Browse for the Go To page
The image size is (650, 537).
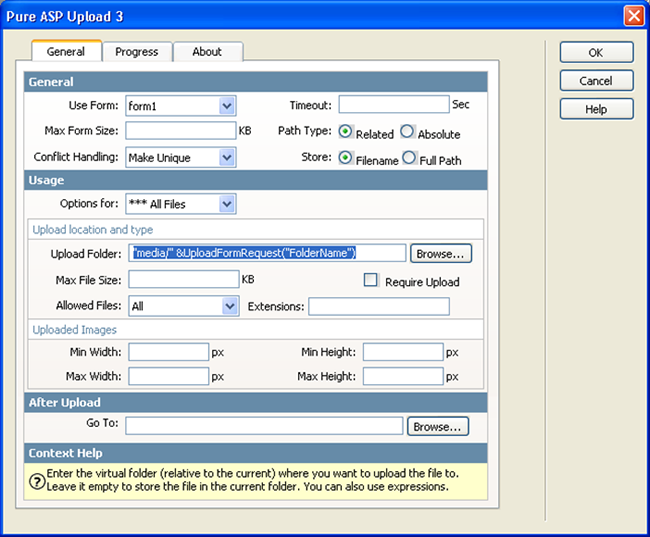(x=438, y=426)
